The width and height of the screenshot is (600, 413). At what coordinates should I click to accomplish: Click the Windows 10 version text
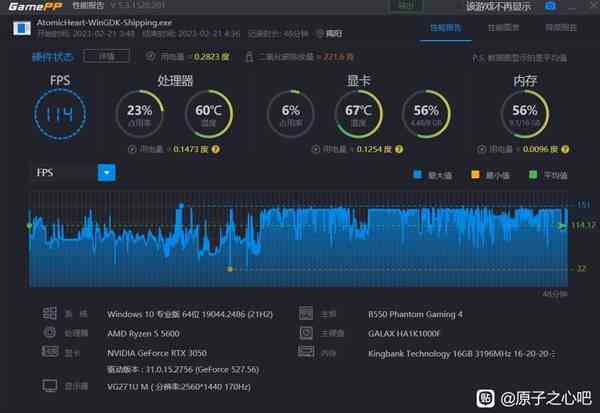[190, 315]
